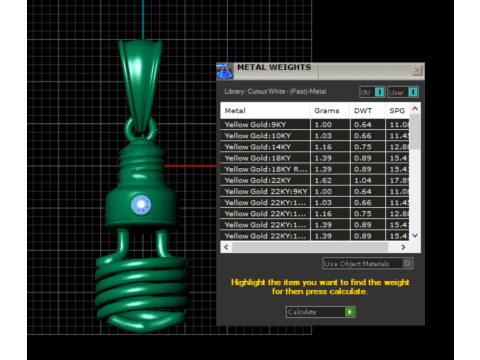480x360 pixels.
Task: Click the Calculate button label
Action: coord(302,312)
